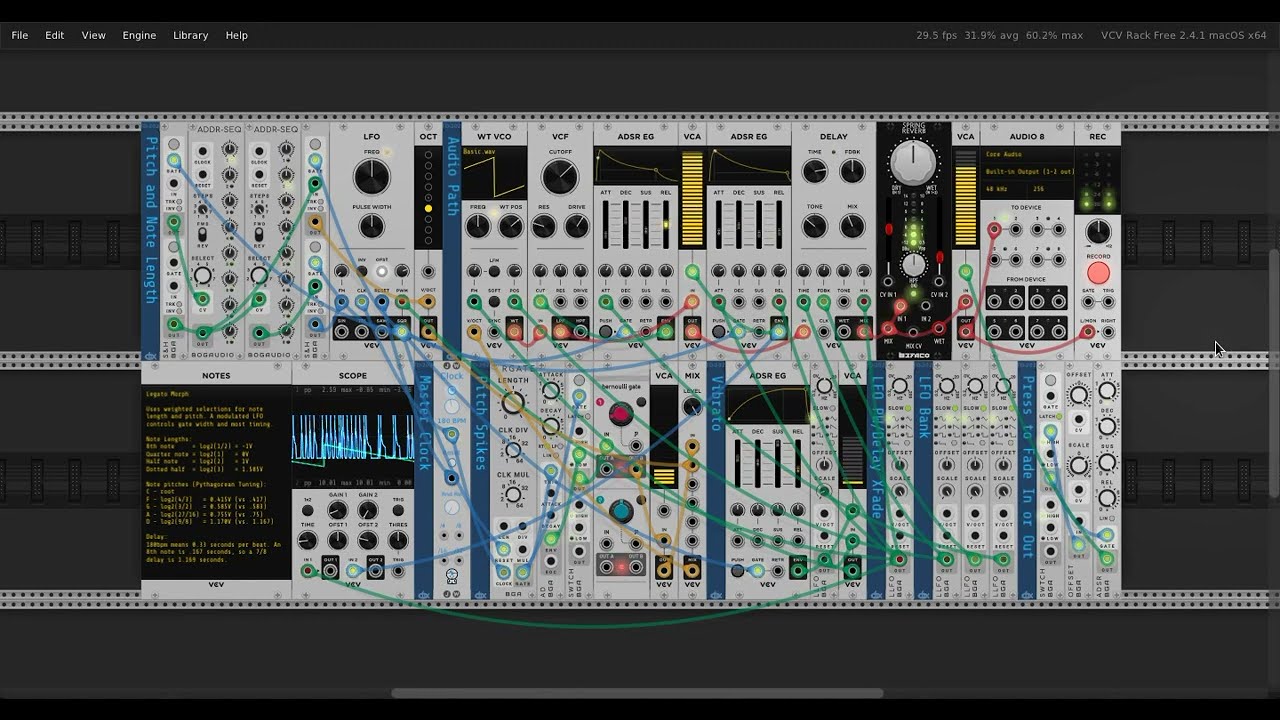Open the File menu
The width and height of the screenshot is (1280, 720).
[20, 35]
